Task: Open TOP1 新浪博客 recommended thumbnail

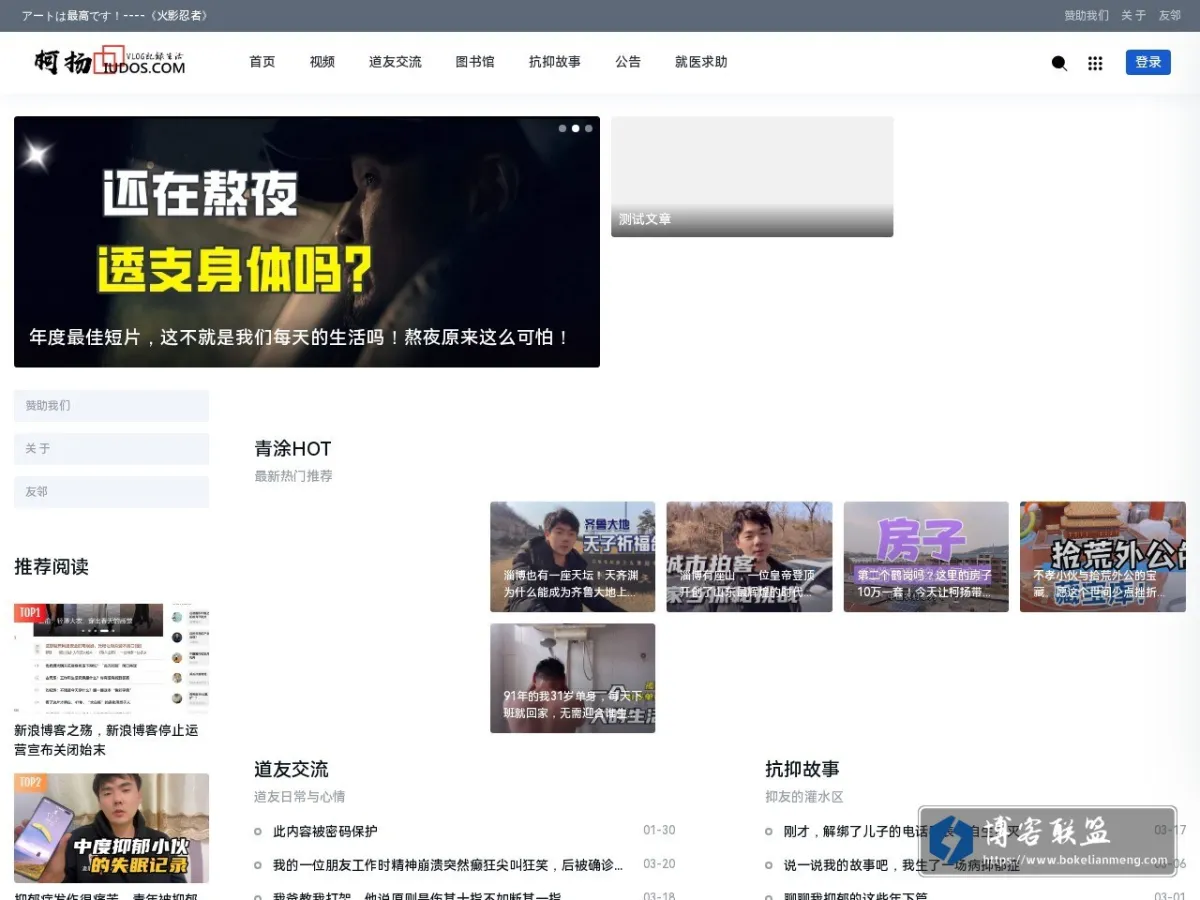Action: [111, 658]
